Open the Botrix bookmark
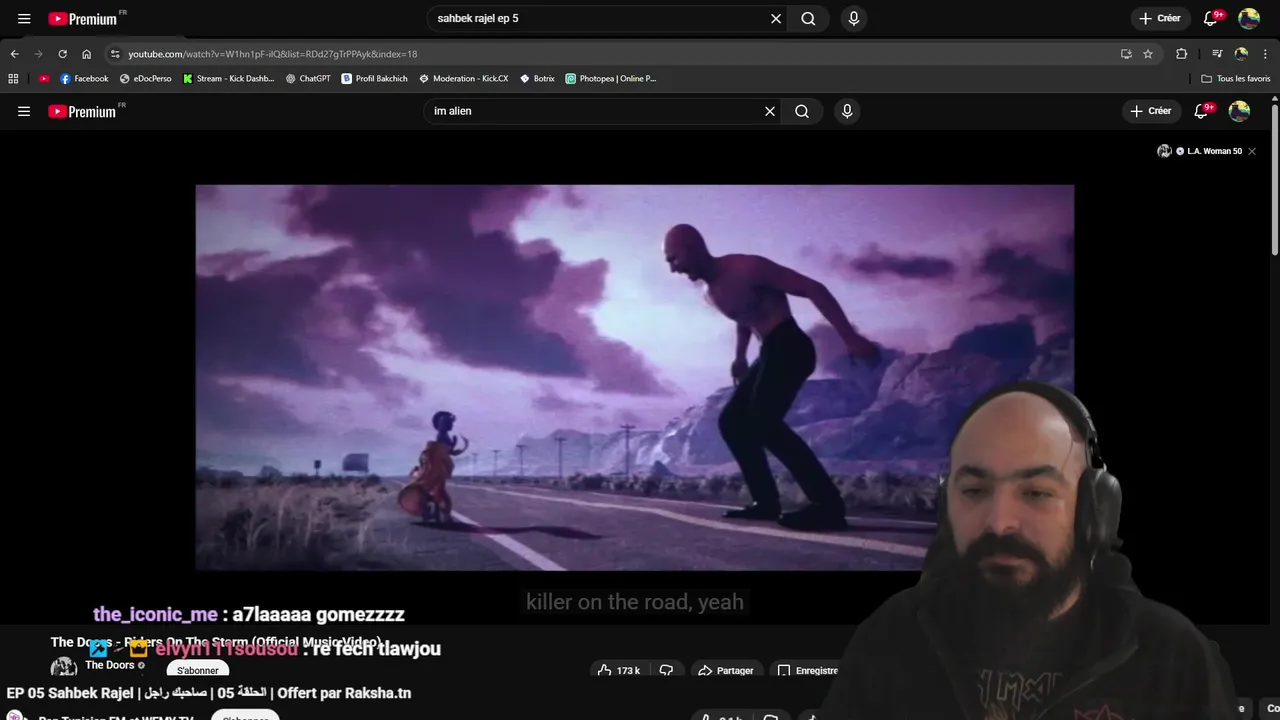 [537, 78]
